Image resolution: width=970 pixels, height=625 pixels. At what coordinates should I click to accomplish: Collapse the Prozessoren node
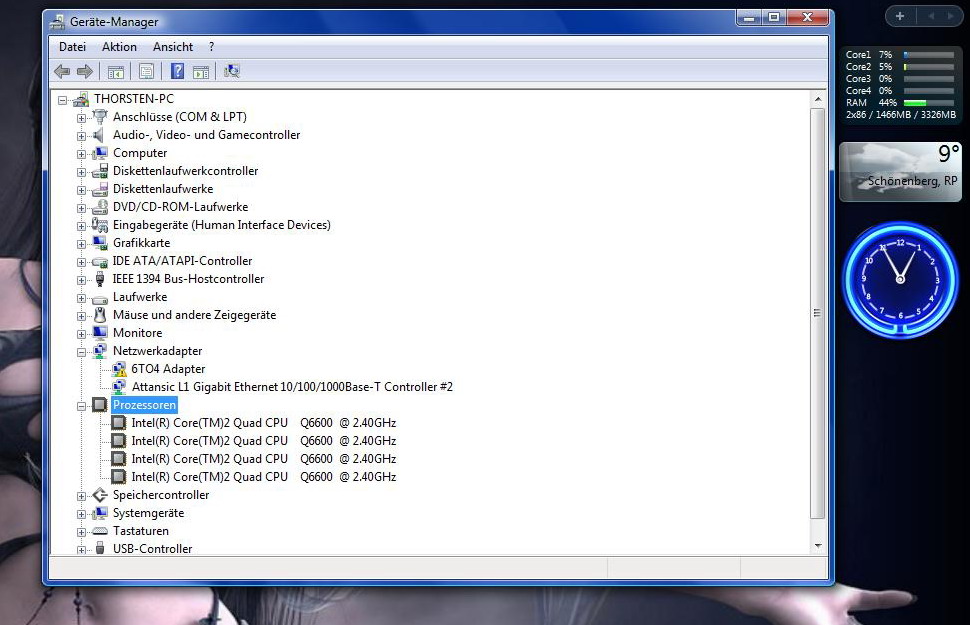[81, 406]
